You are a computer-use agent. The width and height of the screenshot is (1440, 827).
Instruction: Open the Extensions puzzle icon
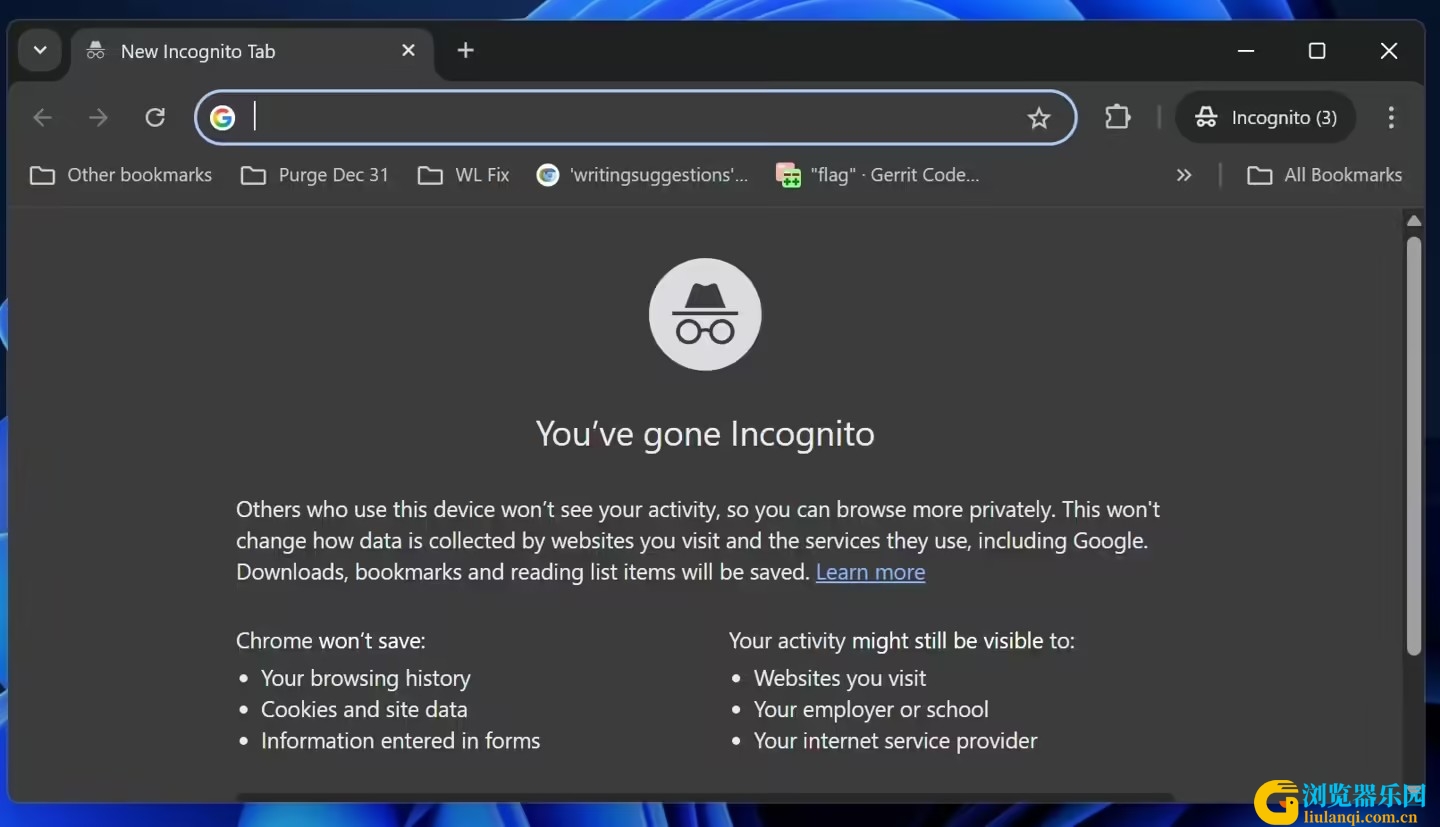click(1117, 117)
